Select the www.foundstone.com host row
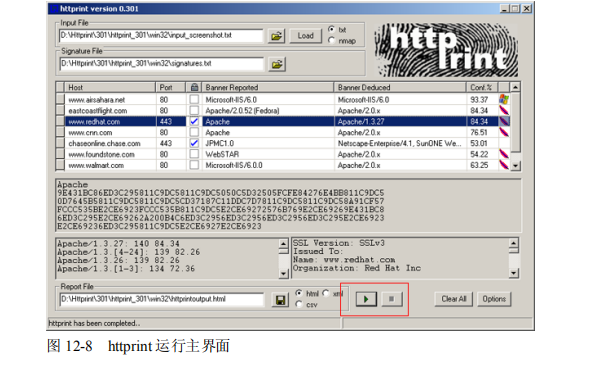603x367 pixels. click(283, 154)
